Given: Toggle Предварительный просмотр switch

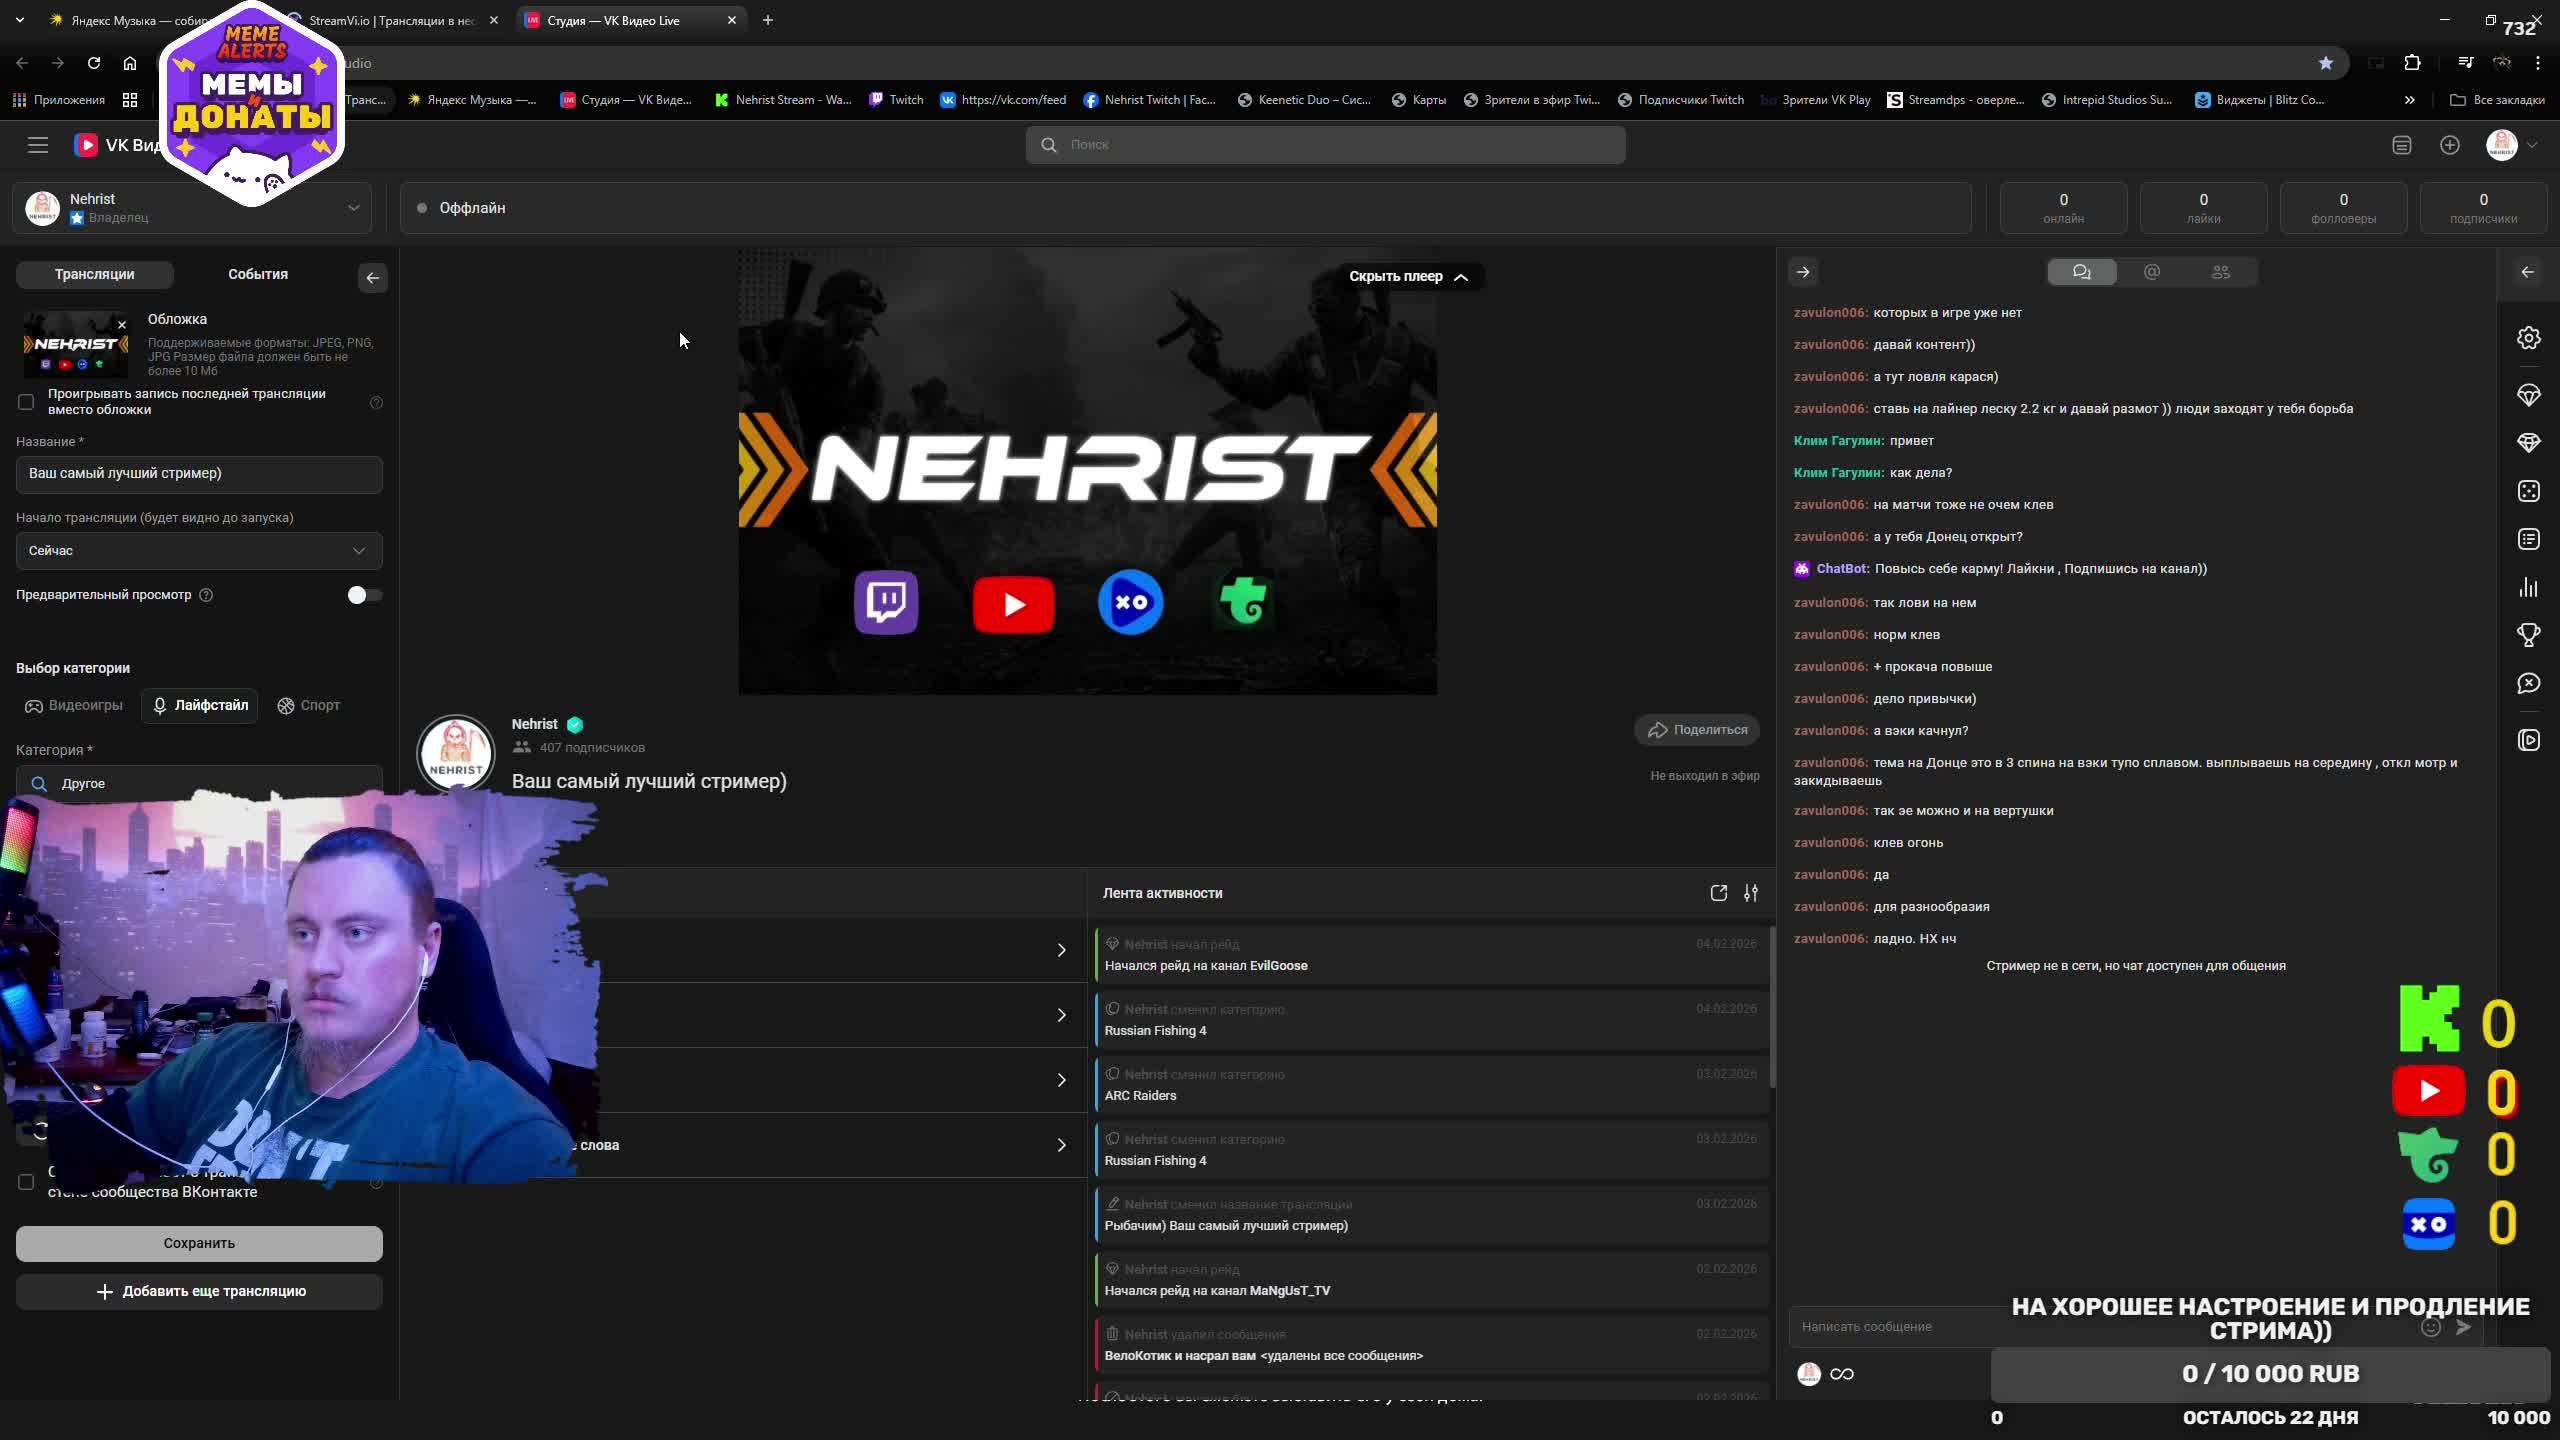Looking at the screenshot, I should [x=364, y=595].
